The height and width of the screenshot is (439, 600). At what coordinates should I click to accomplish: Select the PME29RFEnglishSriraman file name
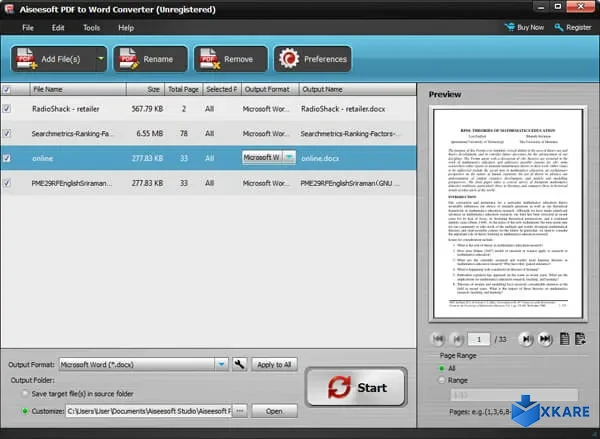(x=72, y=183)
